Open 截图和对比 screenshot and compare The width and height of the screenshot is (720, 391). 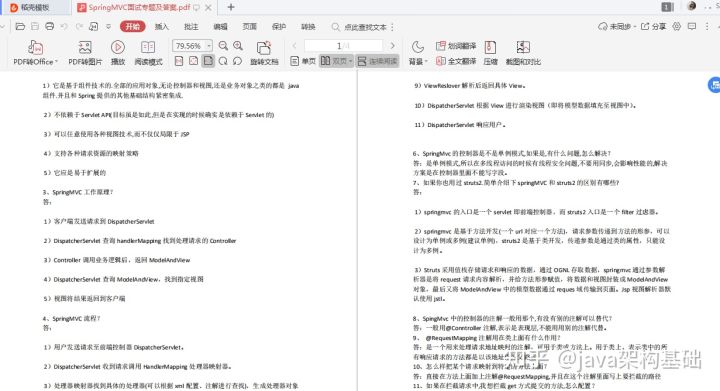point(523,52)
